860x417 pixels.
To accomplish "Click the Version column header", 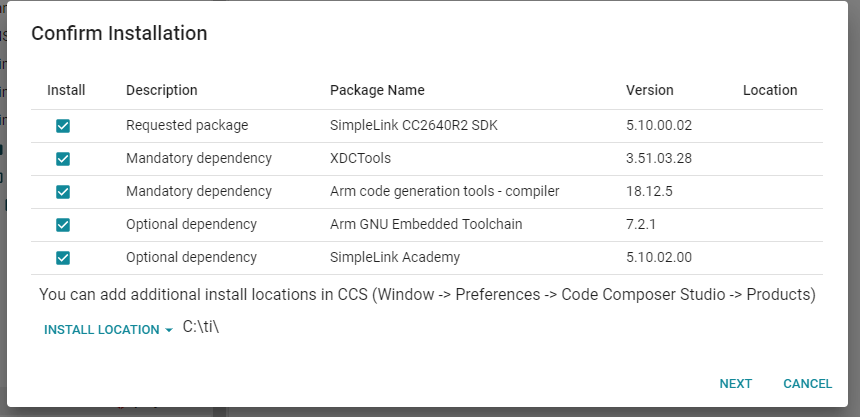I will click(x=650, y=90).
